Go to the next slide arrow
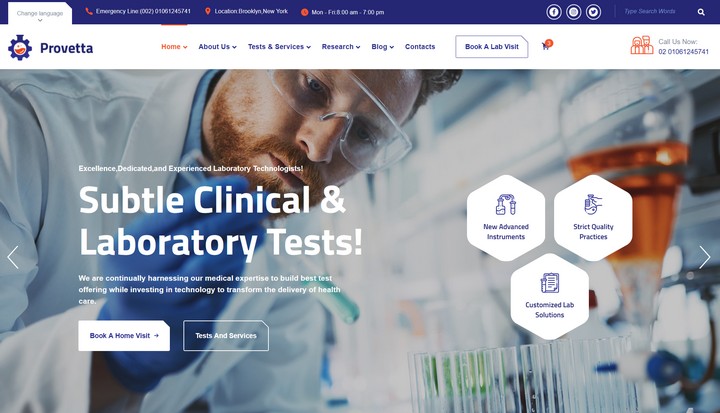This screenshot has width=720, height=413. coord(704,257)
